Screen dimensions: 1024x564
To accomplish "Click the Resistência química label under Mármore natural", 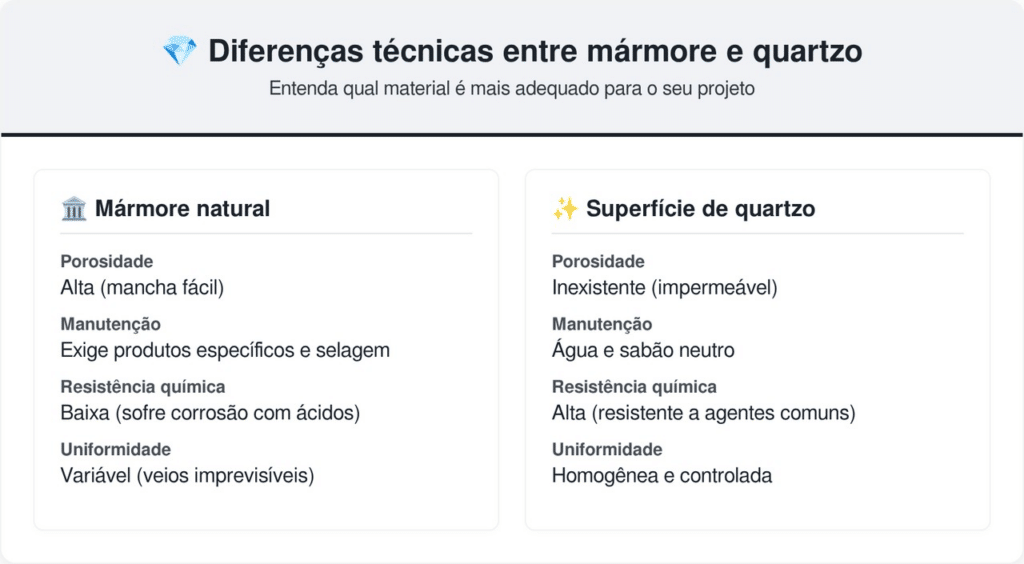I will (x=143, y=387).
